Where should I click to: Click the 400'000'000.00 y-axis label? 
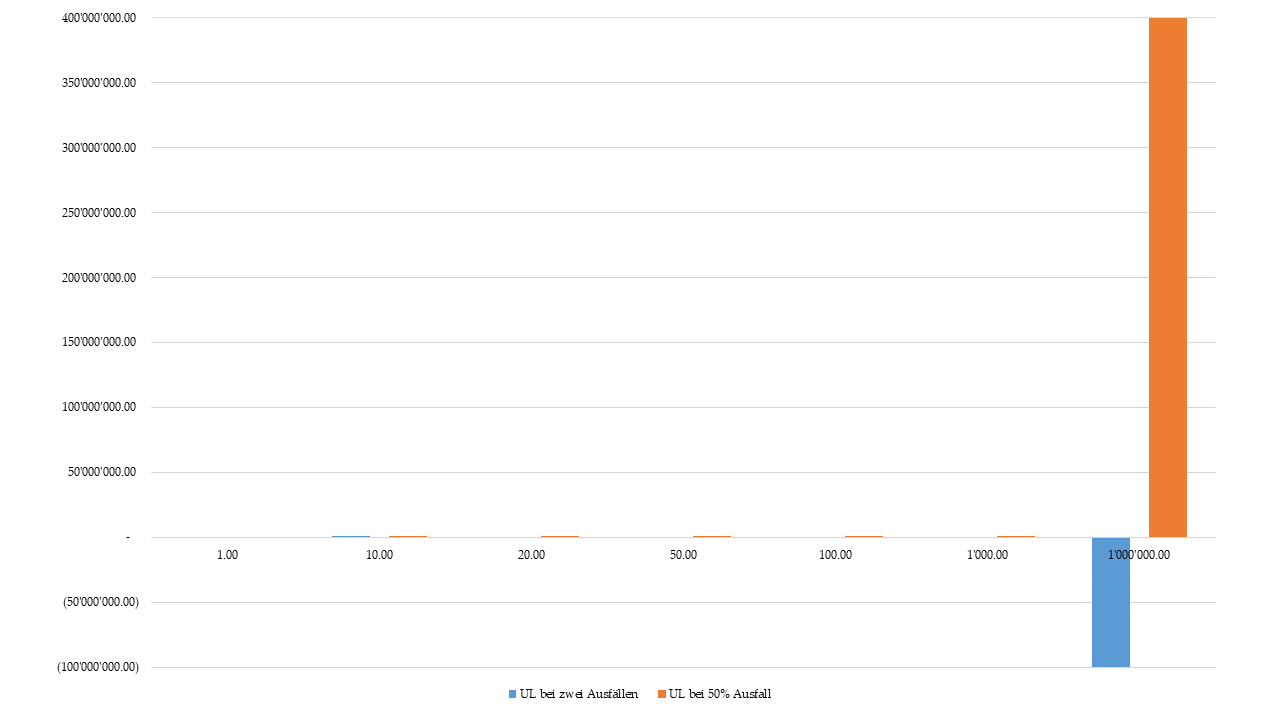pyautogui.click(x=99, y=18)
